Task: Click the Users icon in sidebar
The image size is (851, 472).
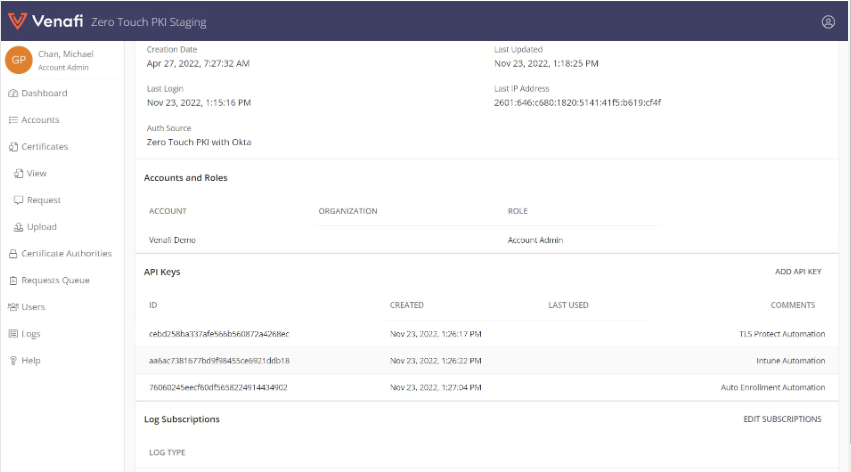Action: (x=13, y=308)
